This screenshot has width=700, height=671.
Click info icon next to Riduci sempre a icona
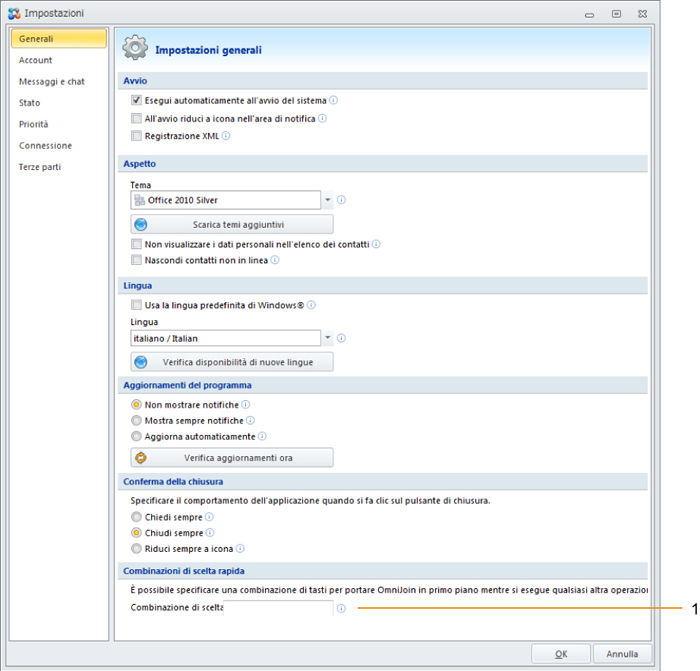(x=240, y=549)
